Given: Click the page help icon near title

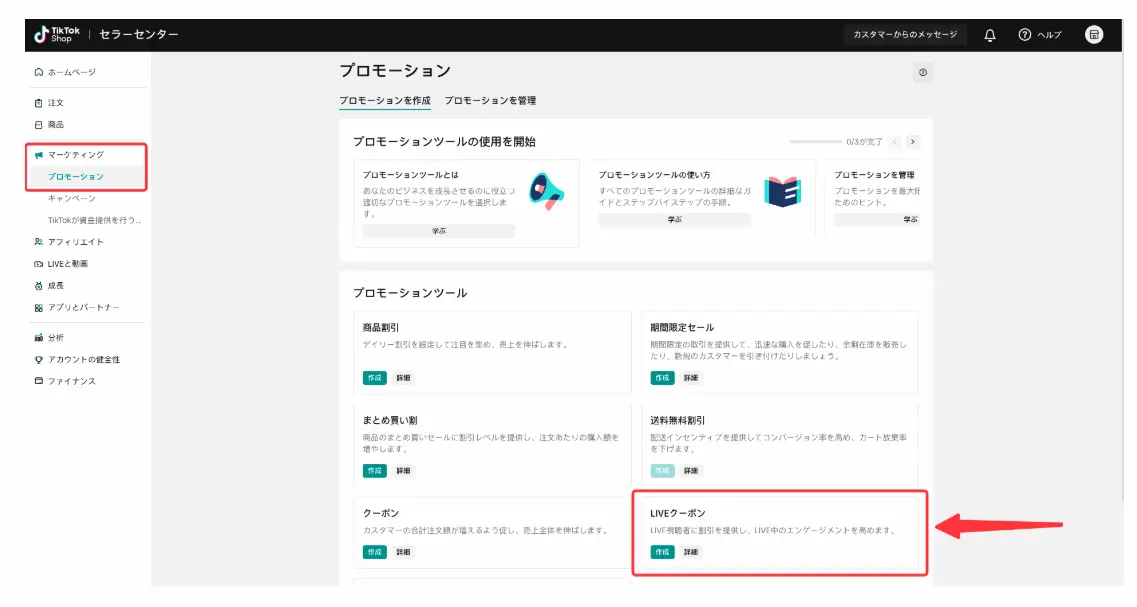Looking at the screenshot, I should click(922, 73).
